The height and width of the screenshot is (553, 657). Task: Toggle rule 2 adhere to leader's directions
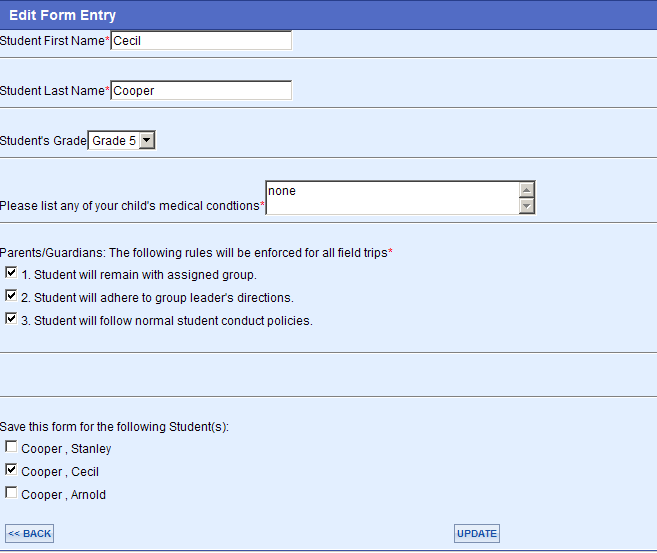tap(11, 296)
